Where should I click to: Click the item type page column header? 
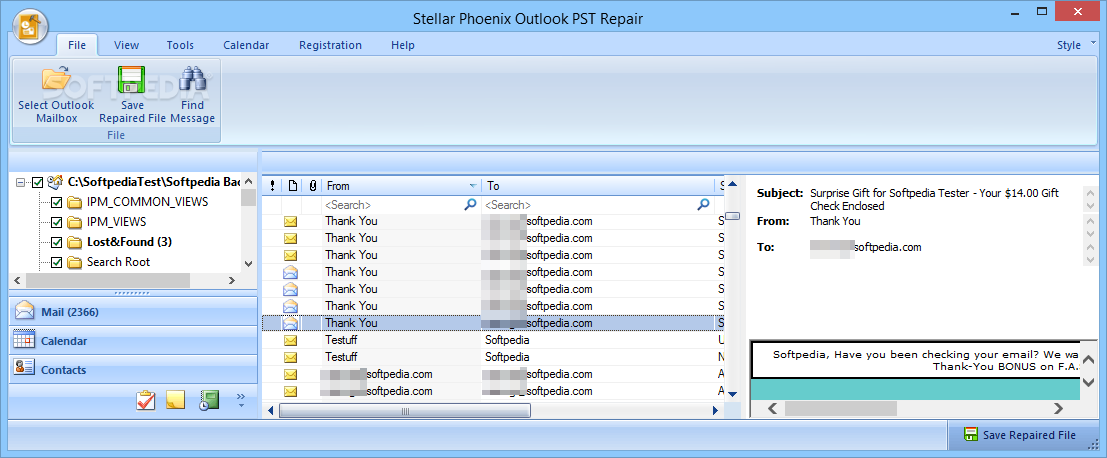(292, 186)
